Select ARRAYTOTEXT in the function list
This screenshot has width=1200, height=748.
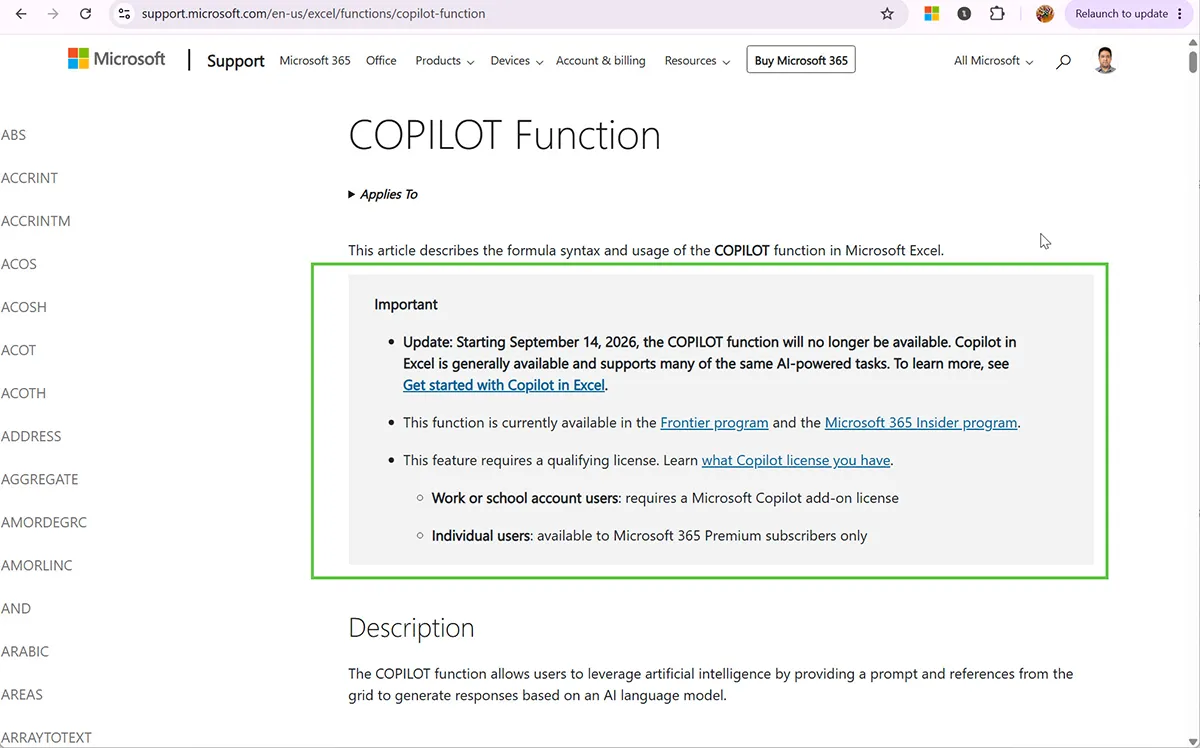pyautogui.click(x=46, y=737)
